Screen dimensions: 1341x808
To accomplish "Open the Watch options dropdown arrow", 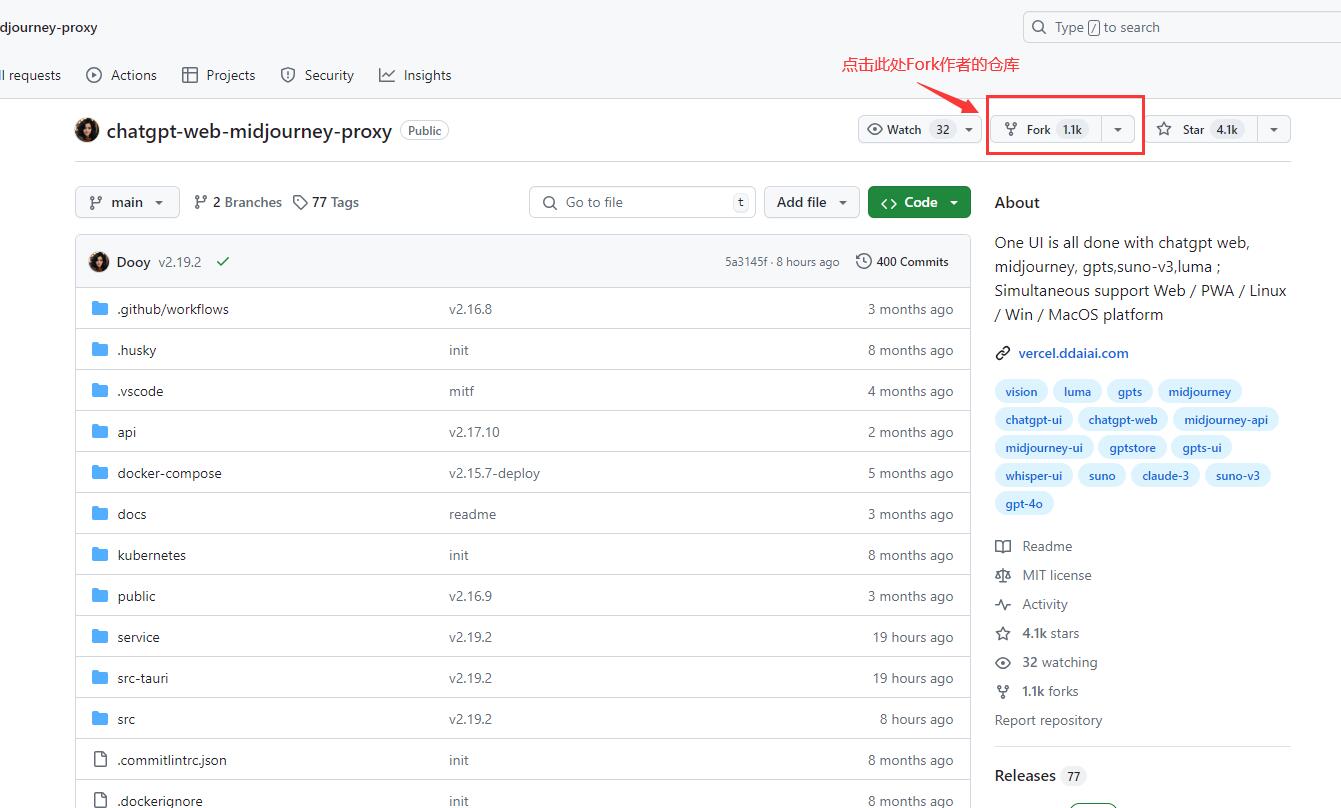I will click(970, 129).
